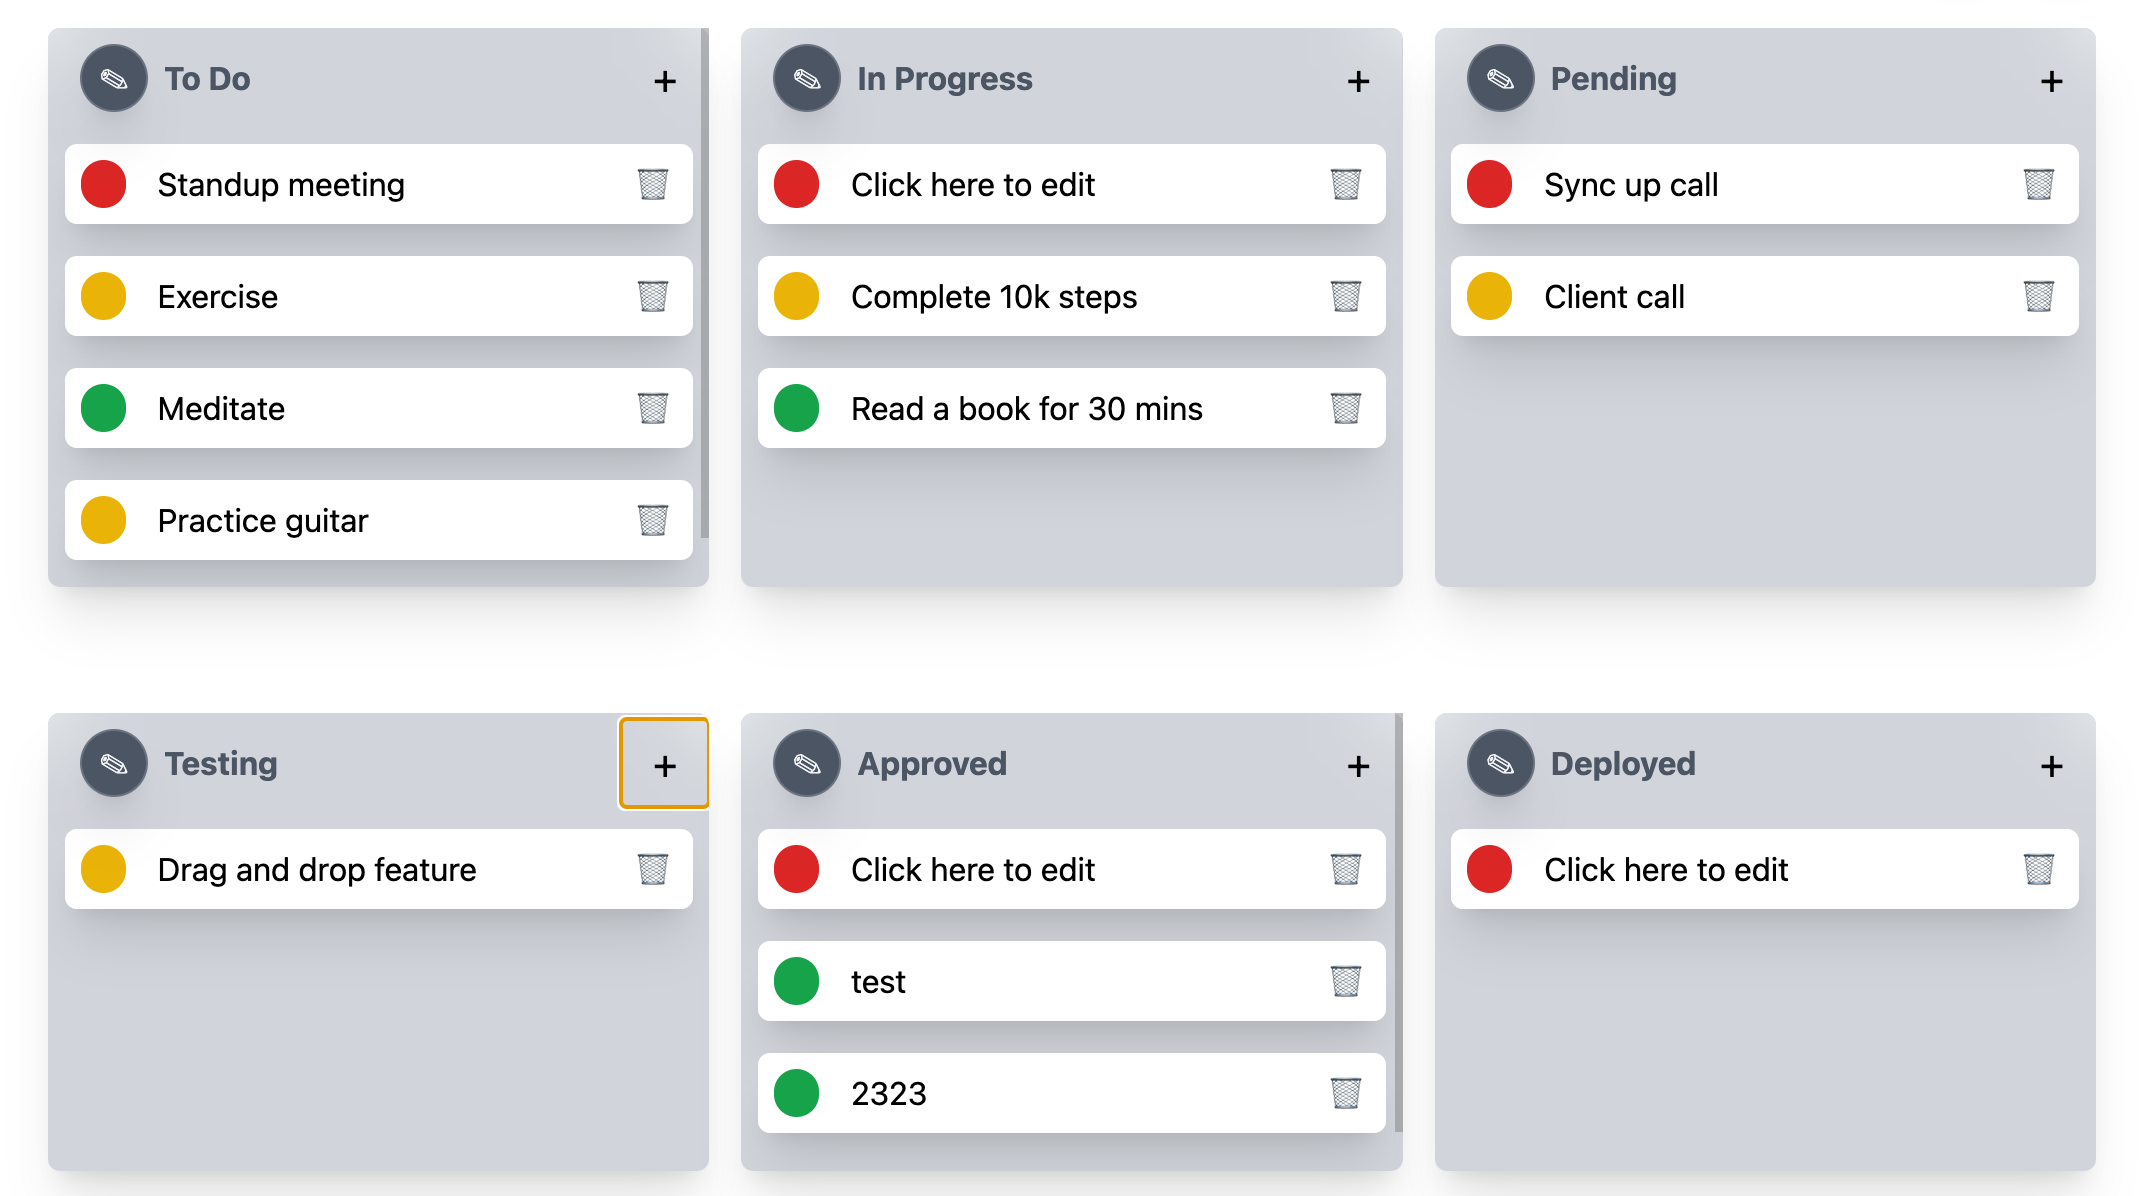The image size is (2142, 1196).
Task: Add a card to the Pending column
Action: click(2051, 81)
